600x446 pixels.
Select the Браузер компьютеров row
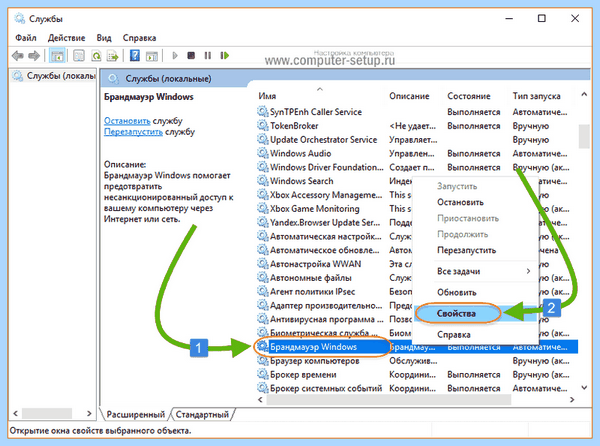point(417,361)
